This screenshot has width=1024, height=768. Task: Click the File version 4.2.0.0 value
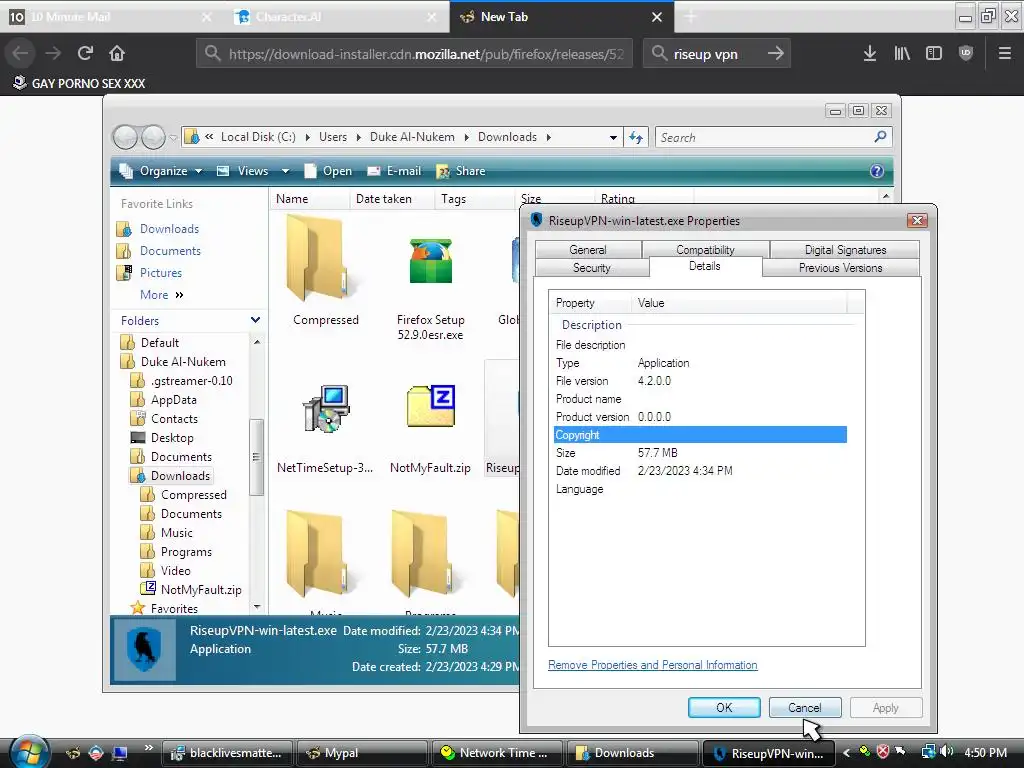654,381
